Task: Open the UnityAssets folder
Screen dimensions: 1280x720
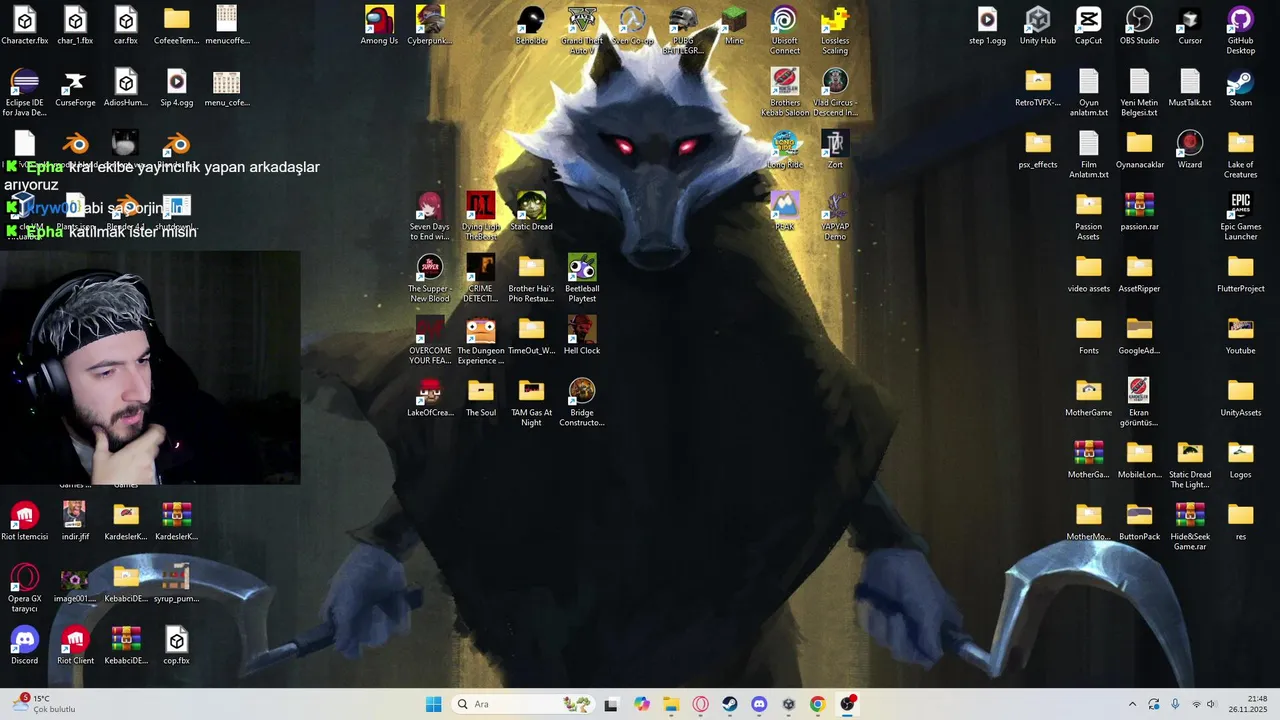Action: pos(1240,398)
